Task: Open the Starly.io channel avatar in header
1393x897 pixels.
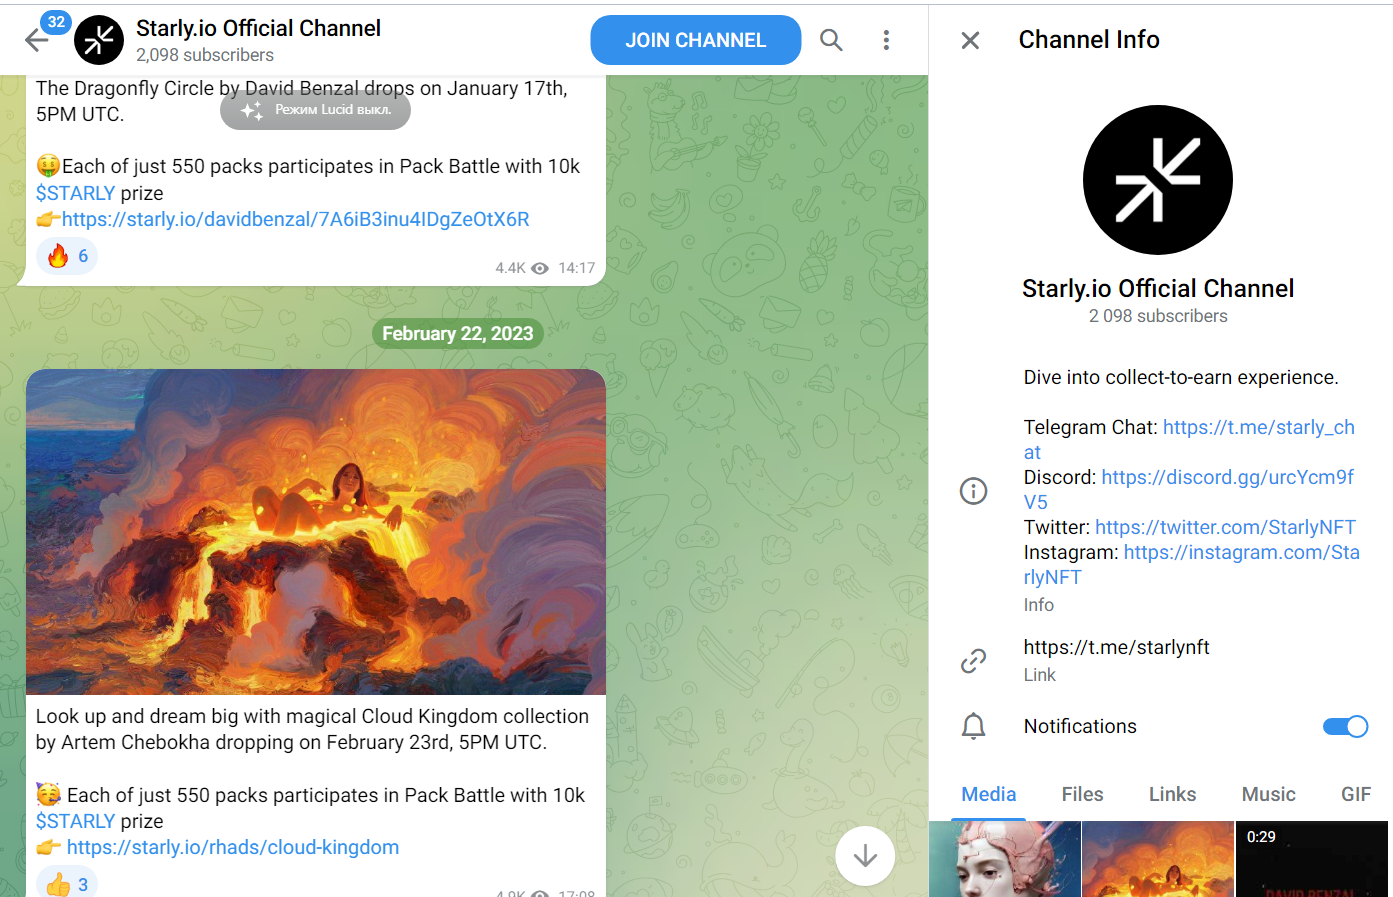Action: tap(99, 40)
